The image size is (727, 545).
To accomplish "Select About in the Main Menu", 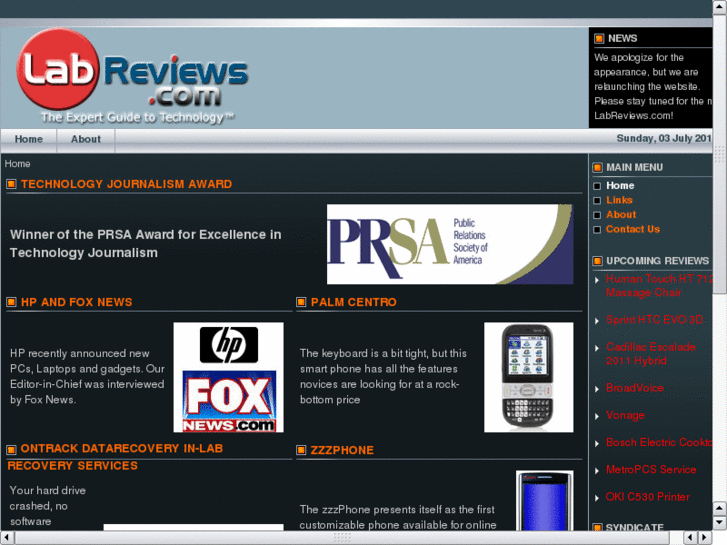I will (x=621, y=215).
